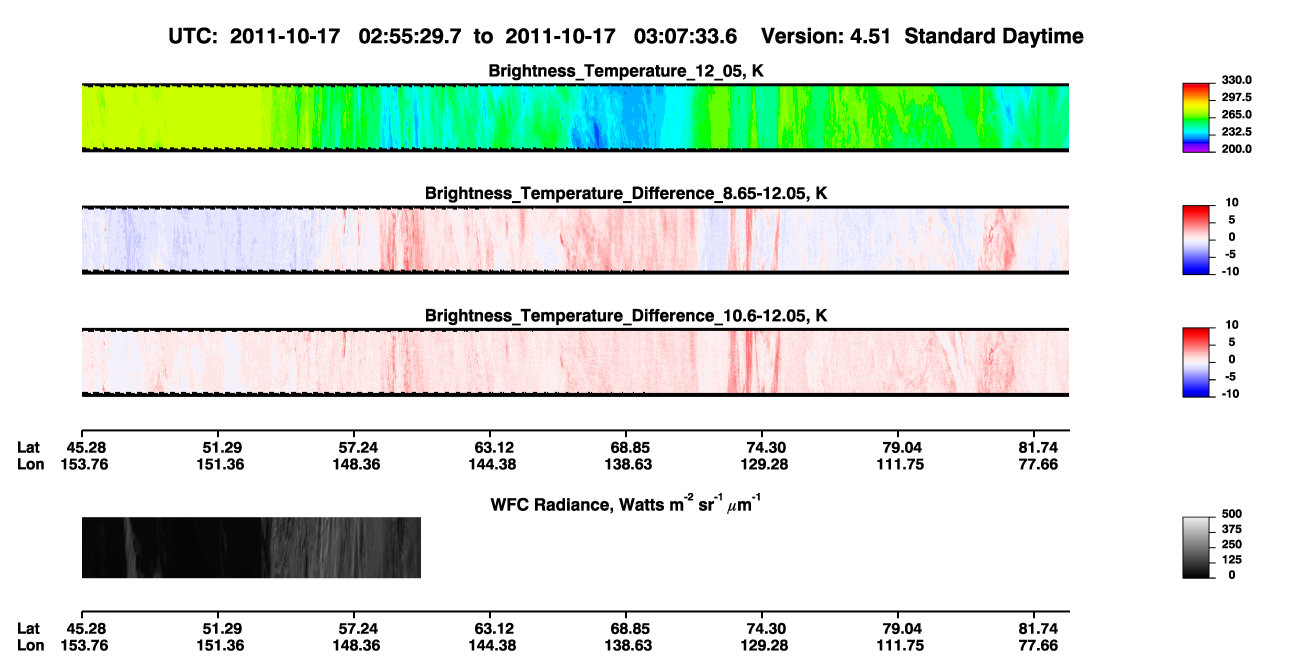Click the Brightness_Temperature_Difference_10.6-12.05 panel title
Viewport: 1300px width, 667px height.
coord(626,316)
